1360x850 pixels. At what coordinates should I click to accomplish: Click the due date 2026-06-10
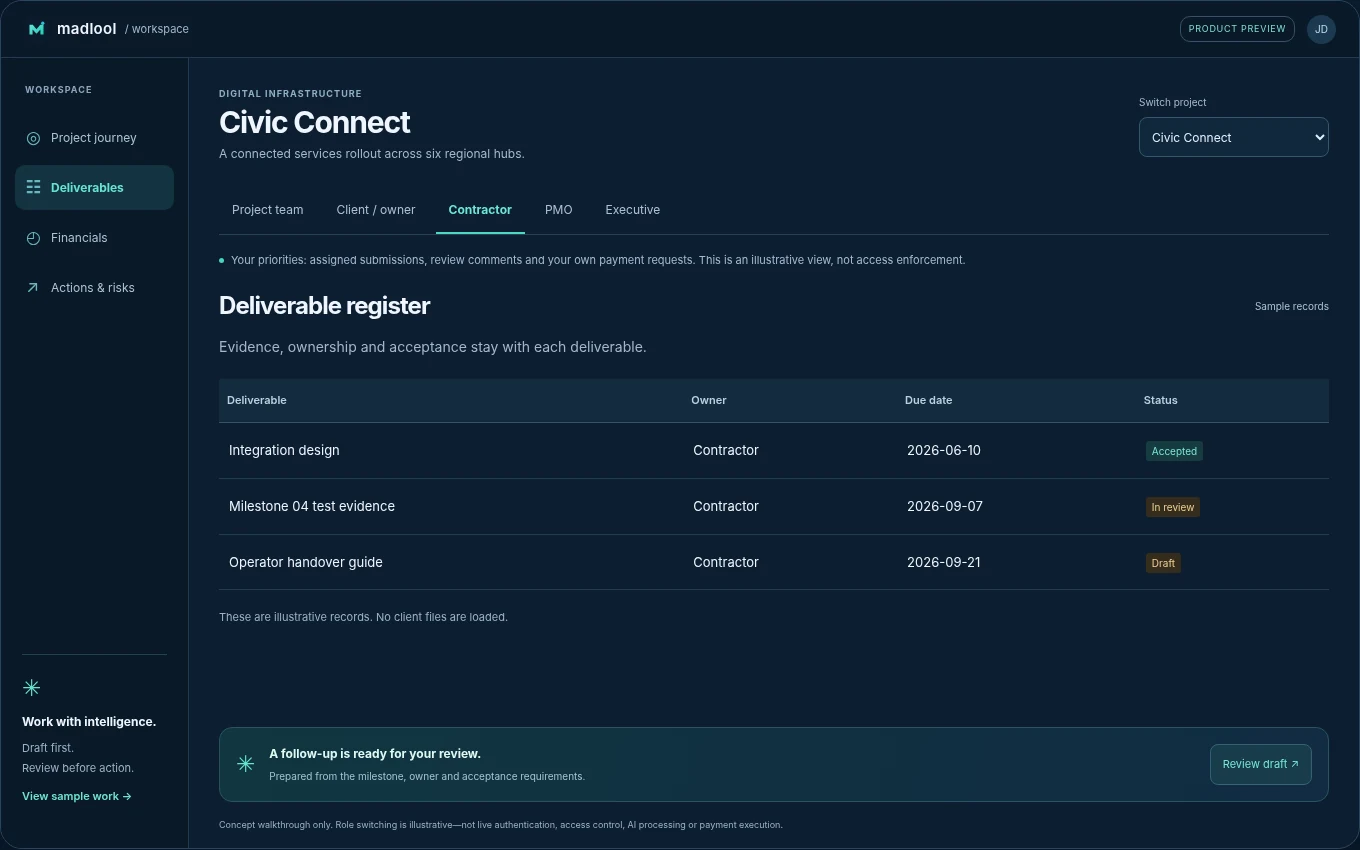(x=943, y=450)
